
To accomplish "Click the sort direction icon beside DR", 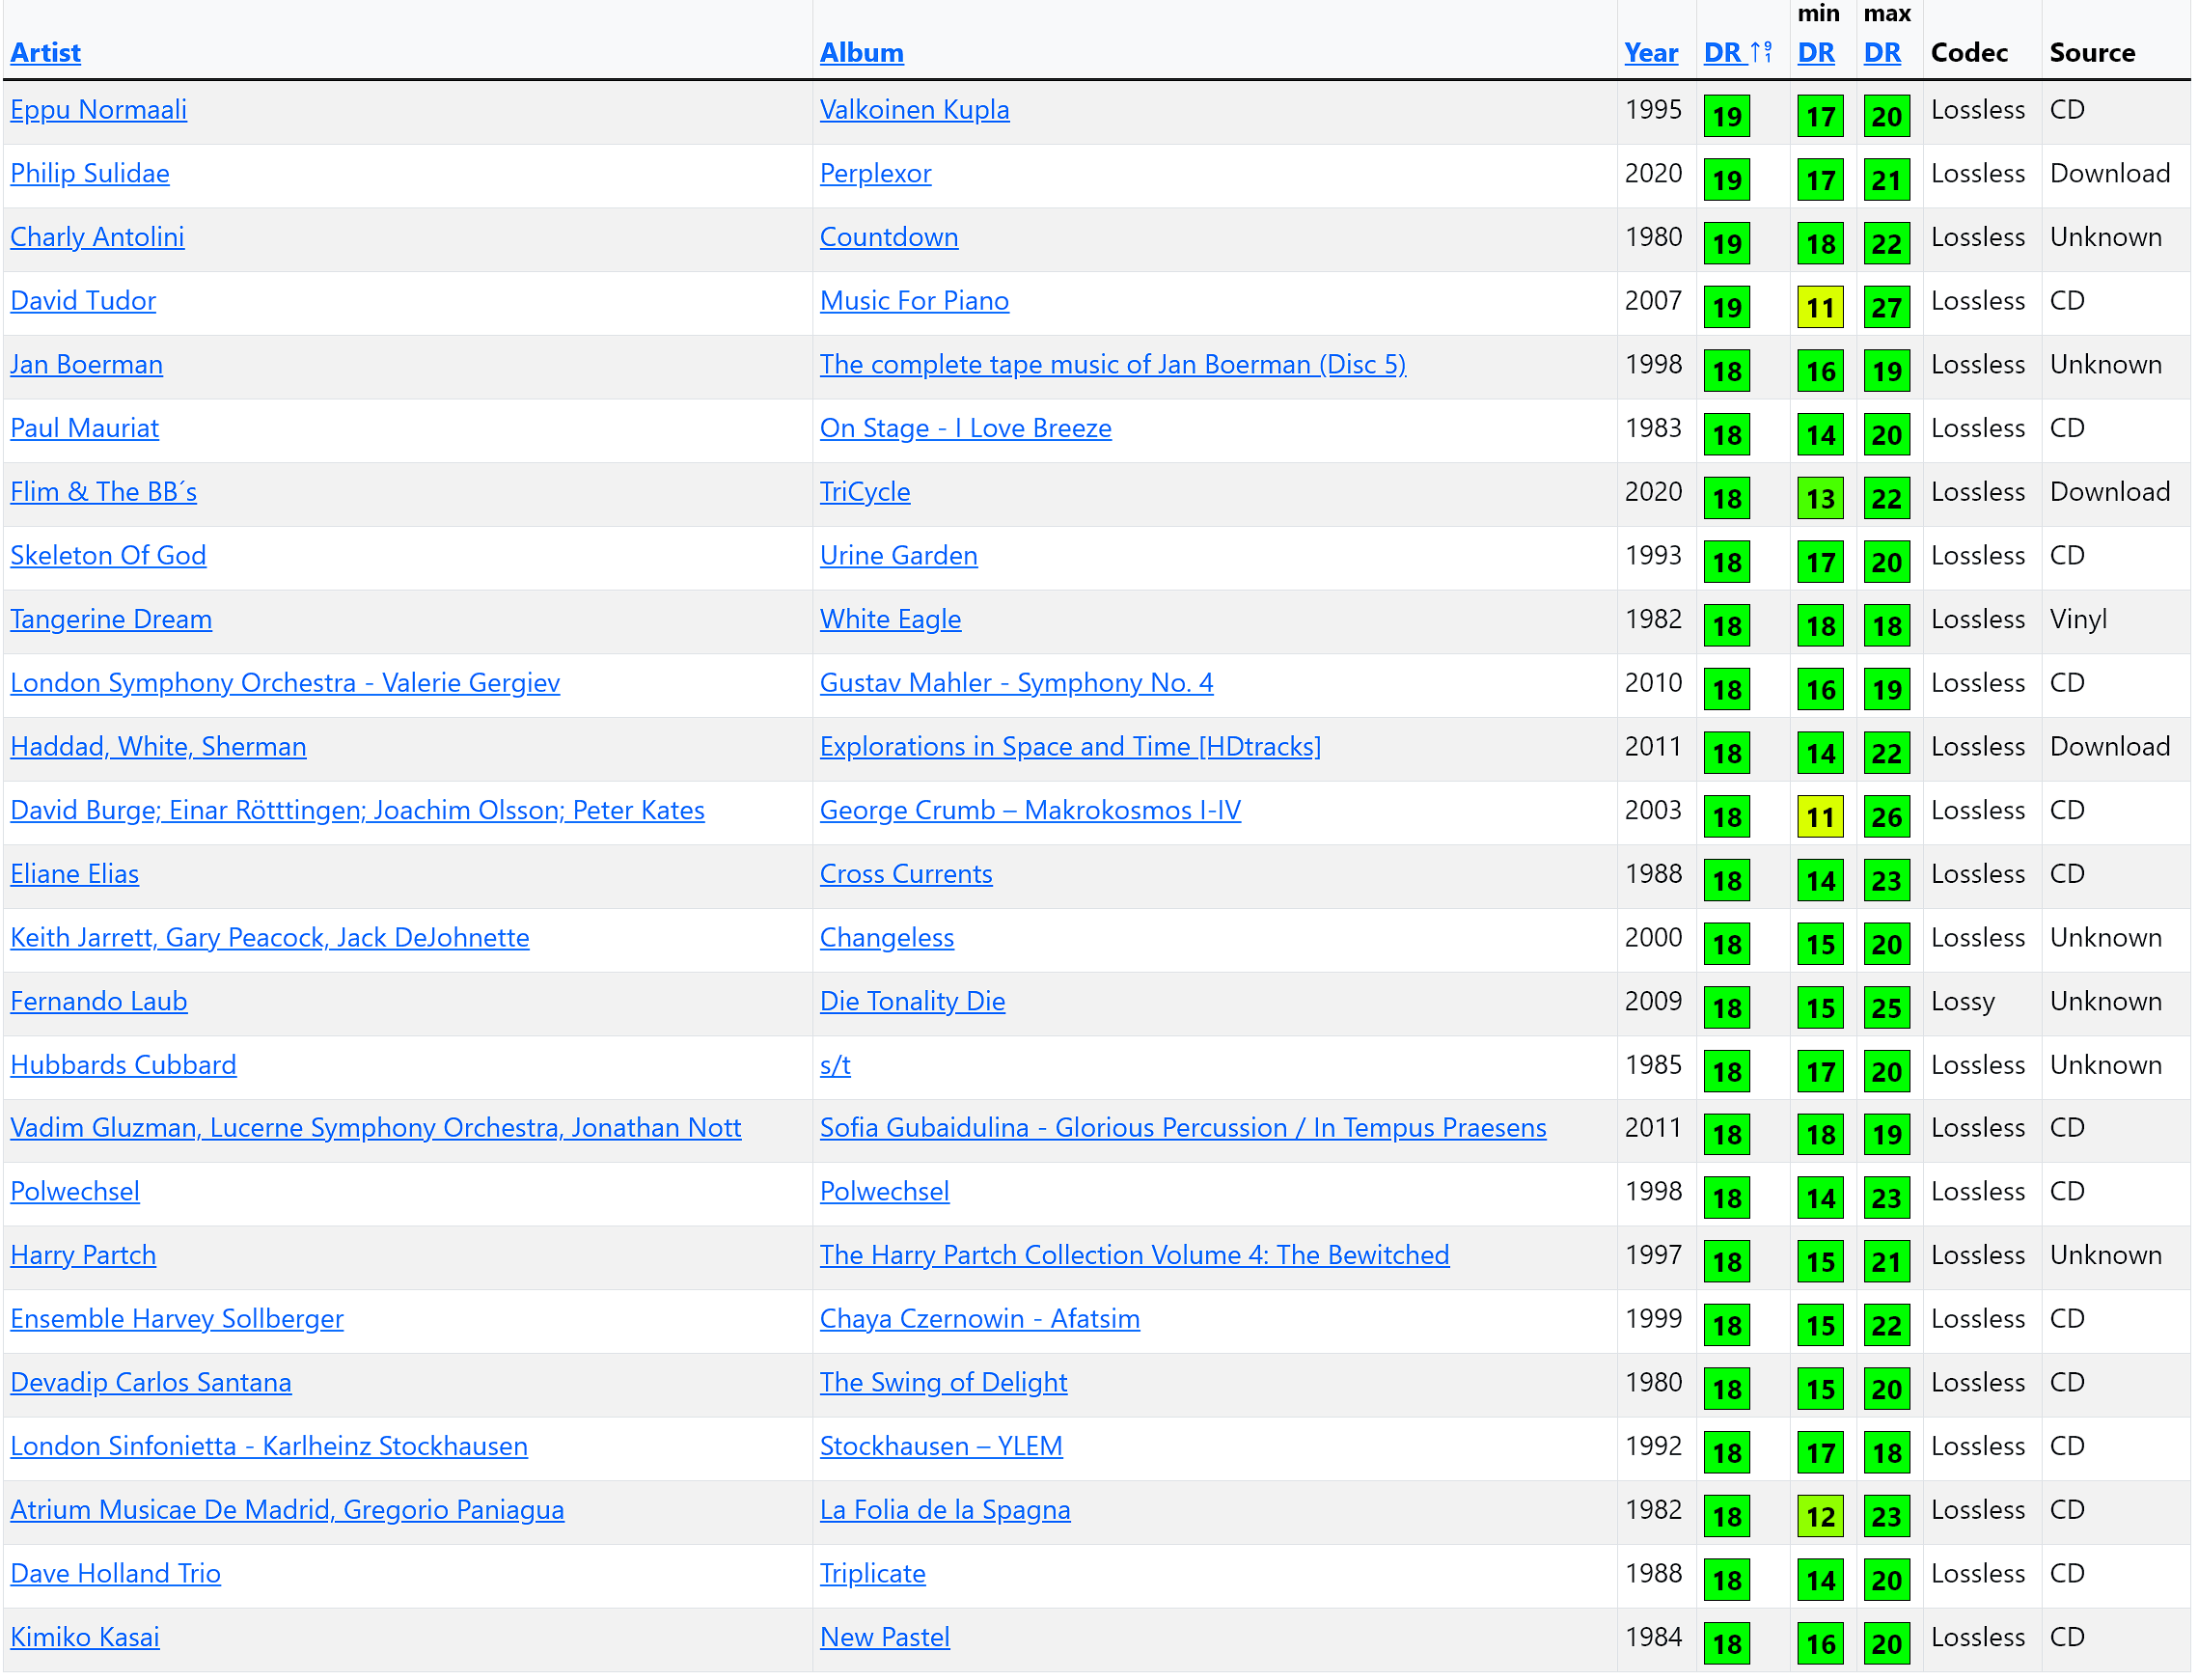I will [1761, 52].
